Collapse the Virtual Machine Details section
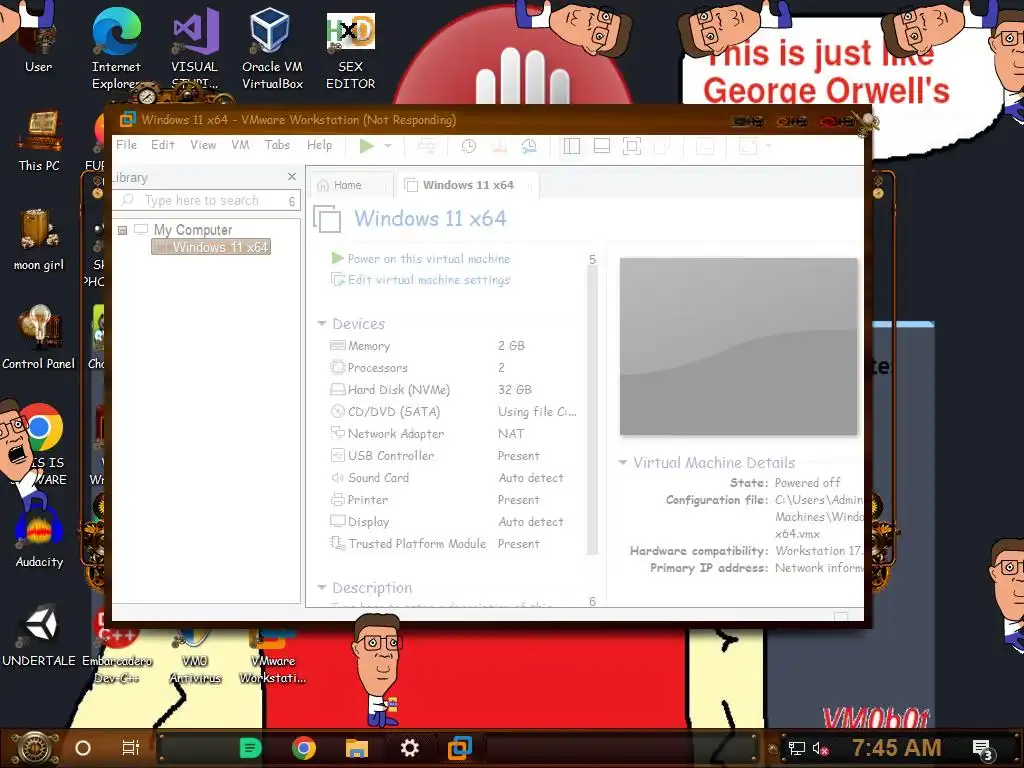Viewport: 1024px width, 768px height. (623, 462)
